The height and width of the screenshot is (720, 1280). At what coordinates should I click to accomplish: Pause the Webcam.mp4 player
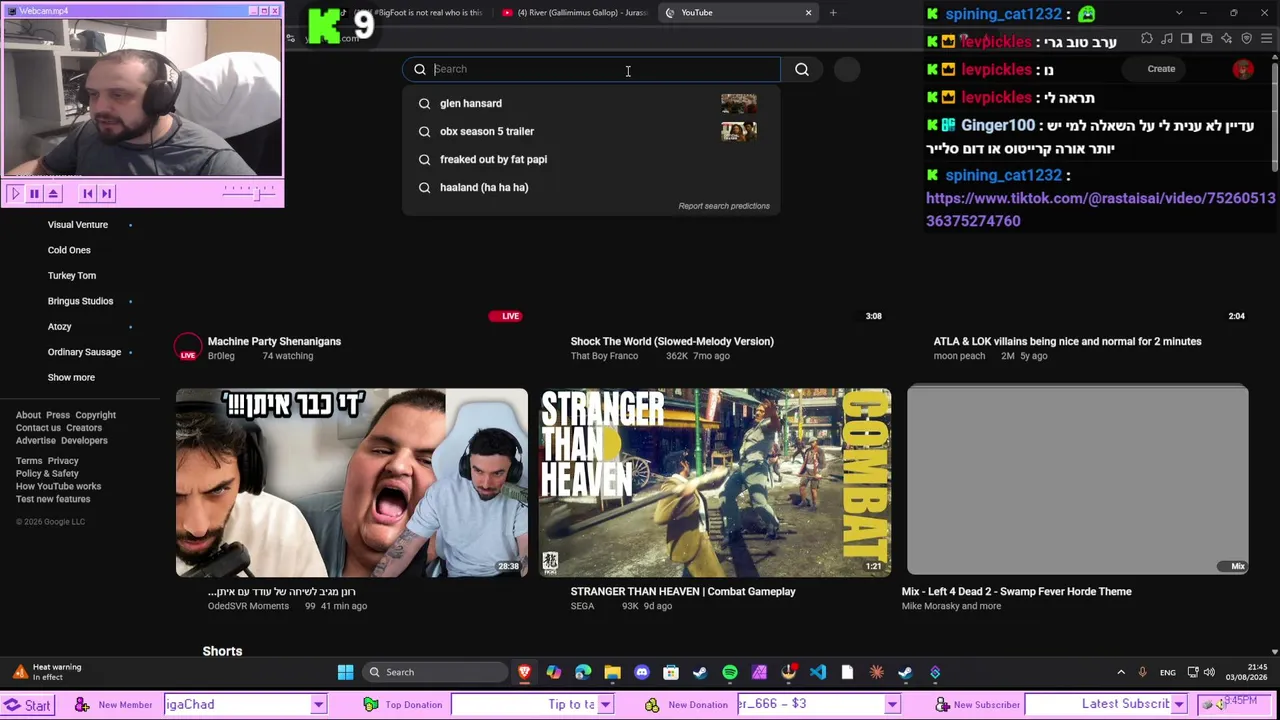tap(34, 194)
